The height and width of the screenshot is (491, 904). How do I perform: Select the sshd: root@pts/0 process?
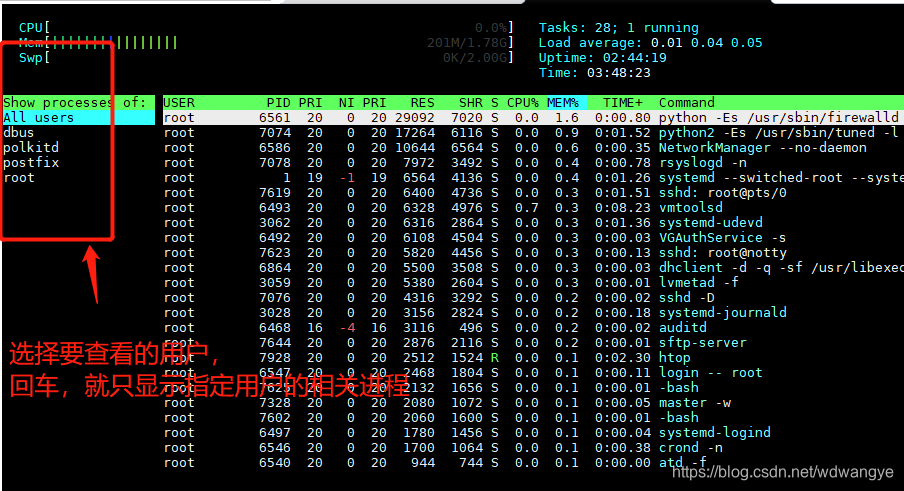[533, 192]
